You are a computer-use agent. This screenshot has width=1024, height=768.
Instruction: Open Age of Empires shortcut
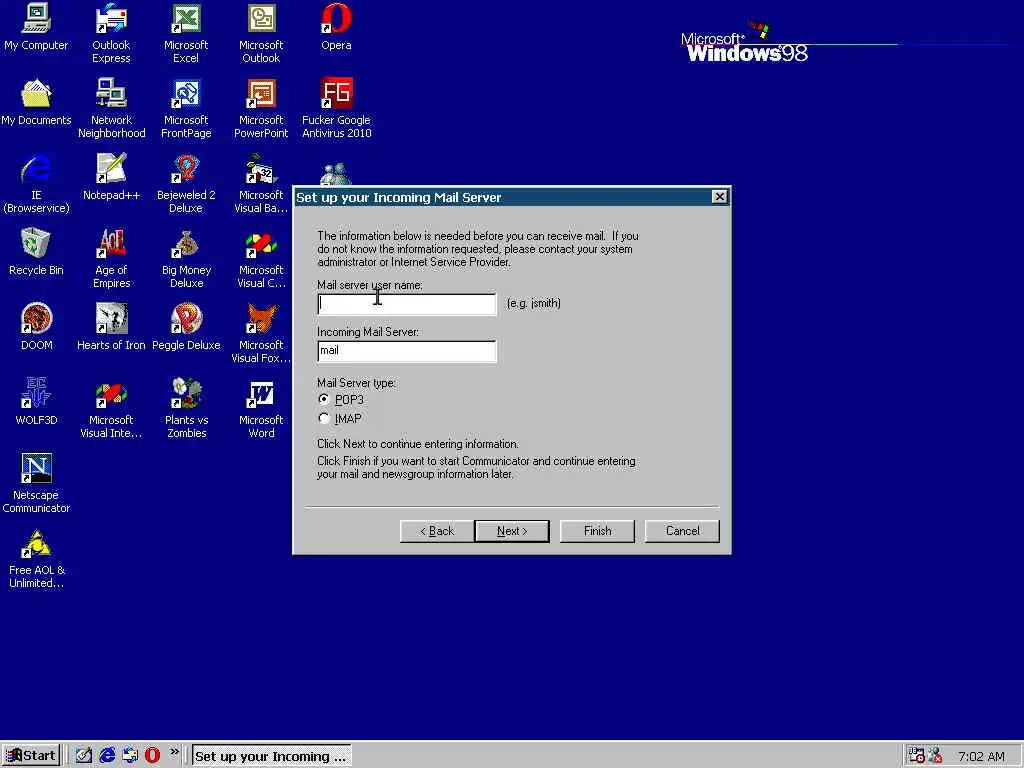111,258
